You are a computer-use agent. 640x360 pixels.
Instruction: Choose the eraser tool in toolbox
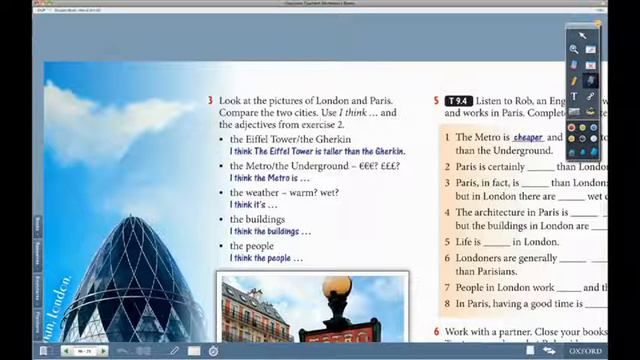click(x=574, y=65)
